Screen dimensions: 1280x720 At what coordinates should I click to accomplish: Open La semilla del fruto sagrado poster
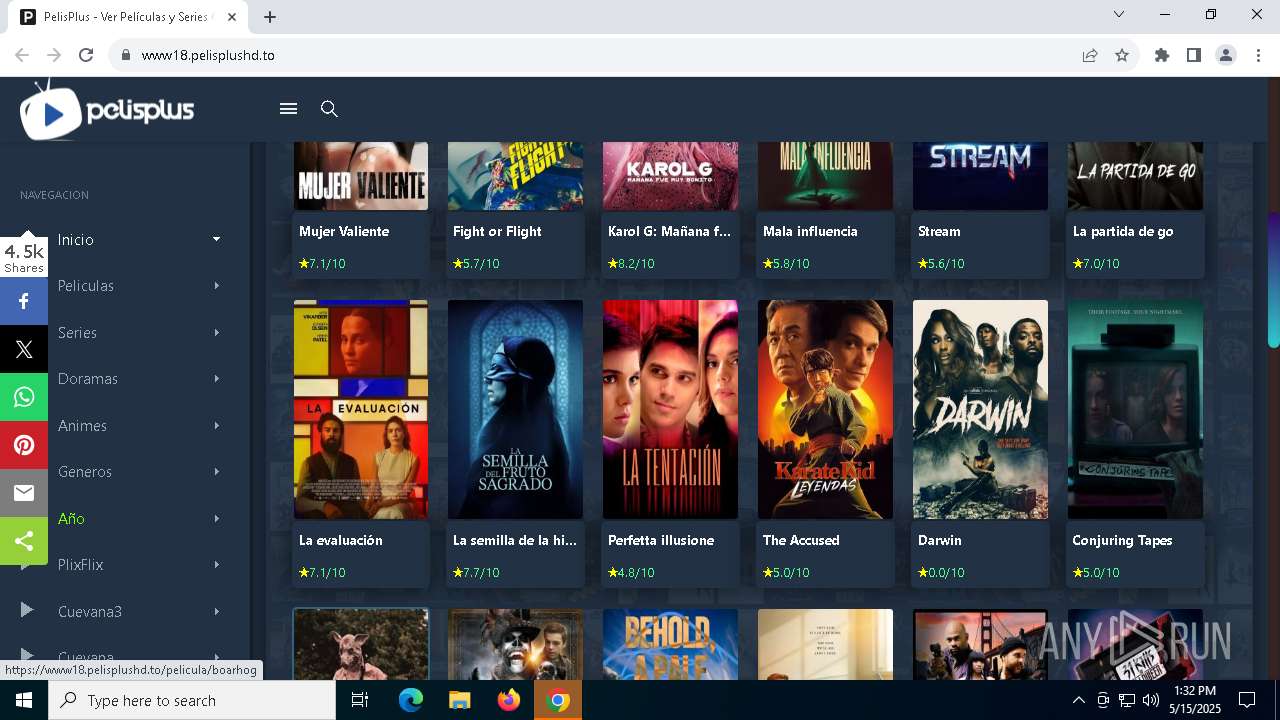515,409
